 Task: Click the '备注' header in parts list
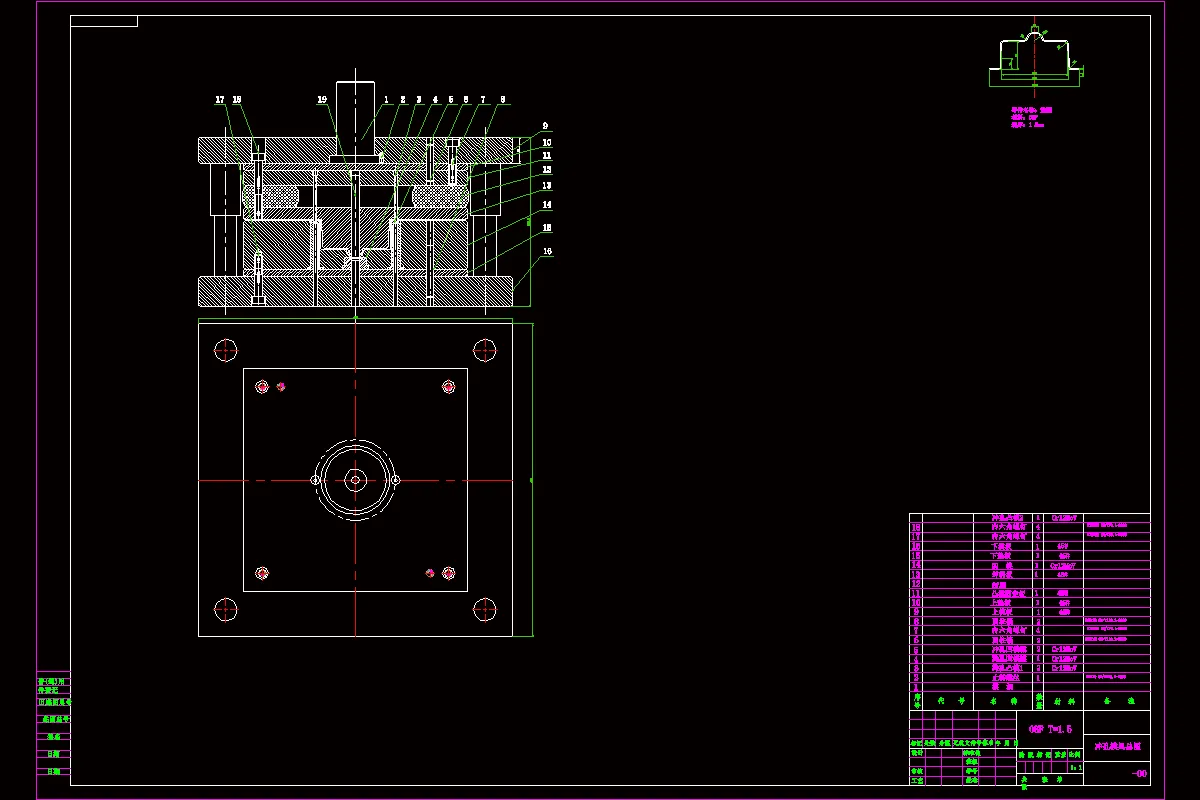click(x=1118, y=701)
